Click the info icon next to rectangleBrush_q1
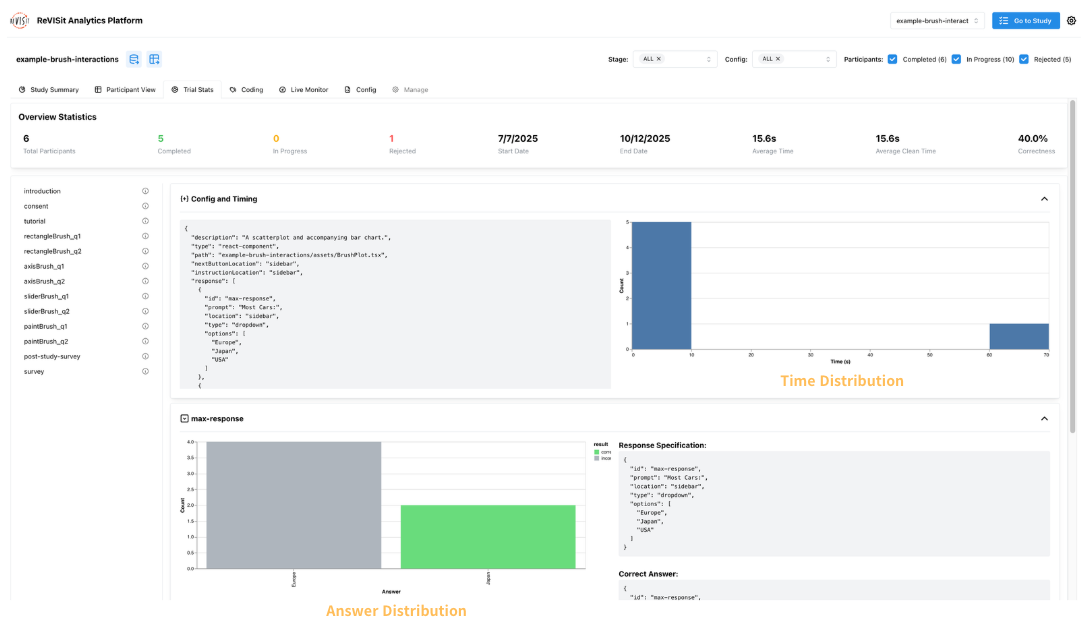This screenshot has width=1089, height=627. (x=145, y=236)
